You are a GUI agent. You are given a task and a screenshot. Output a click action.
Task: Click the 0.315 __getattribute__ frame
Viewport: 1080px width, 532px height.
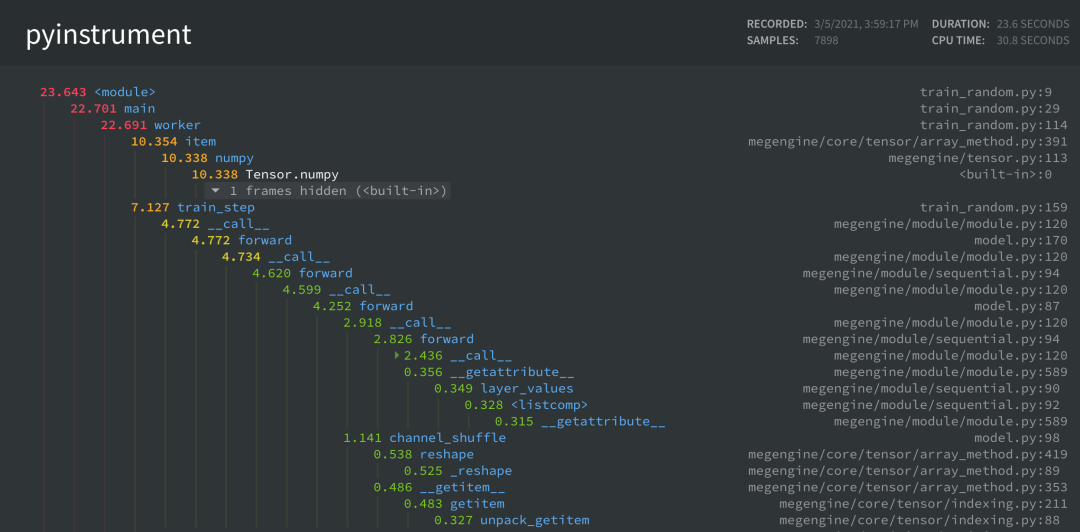580,422
